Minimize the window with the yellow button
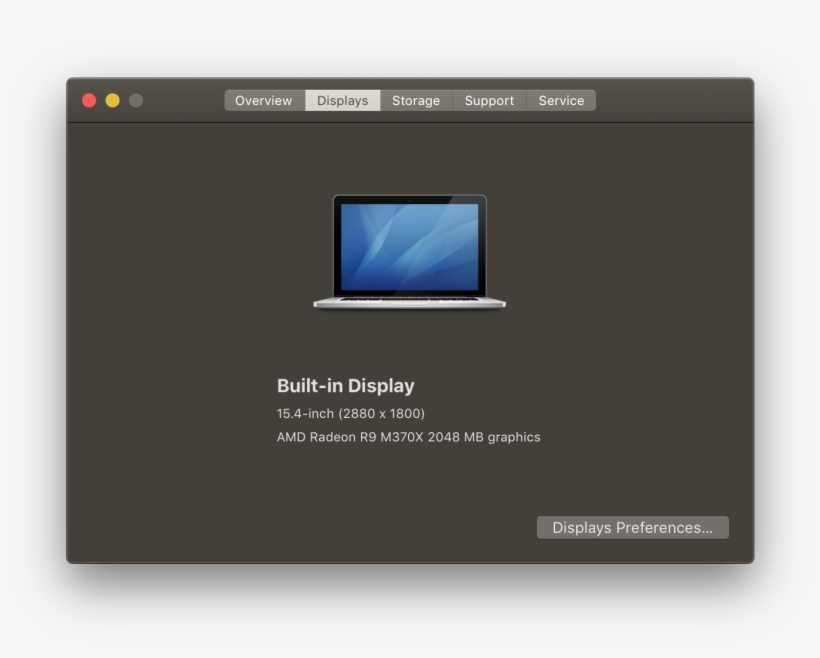Viewport: 820px width, 658px height. click(x=112, y=100)
